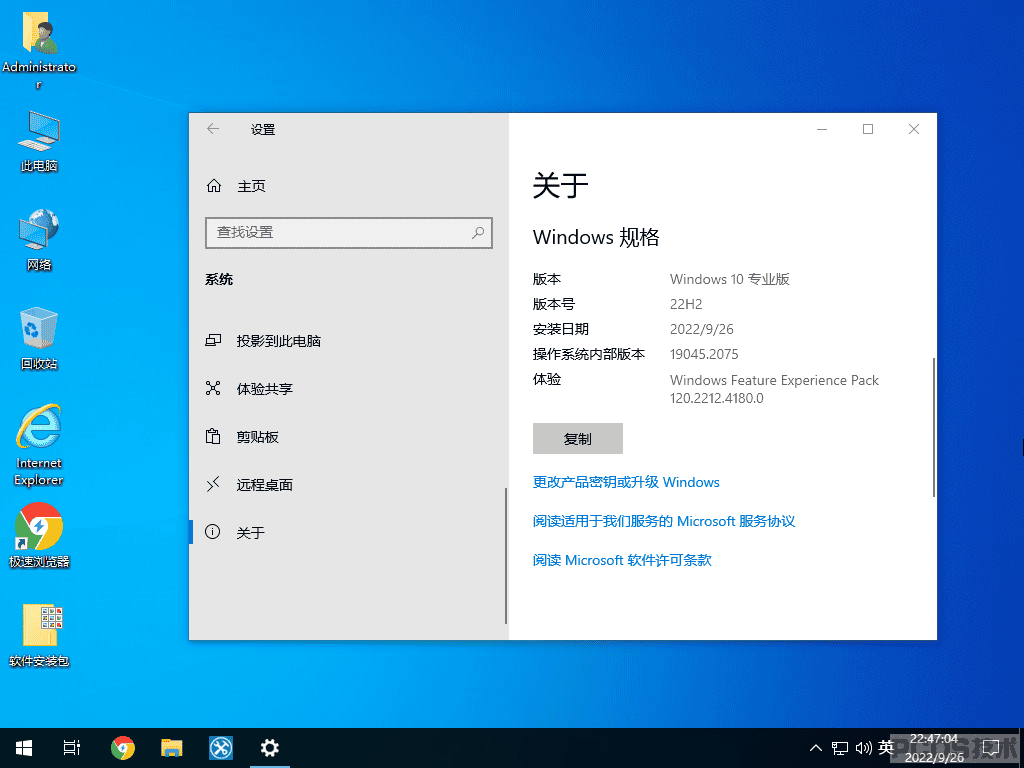
Task: Close the Settings window
Action: [x=914, y=129]
